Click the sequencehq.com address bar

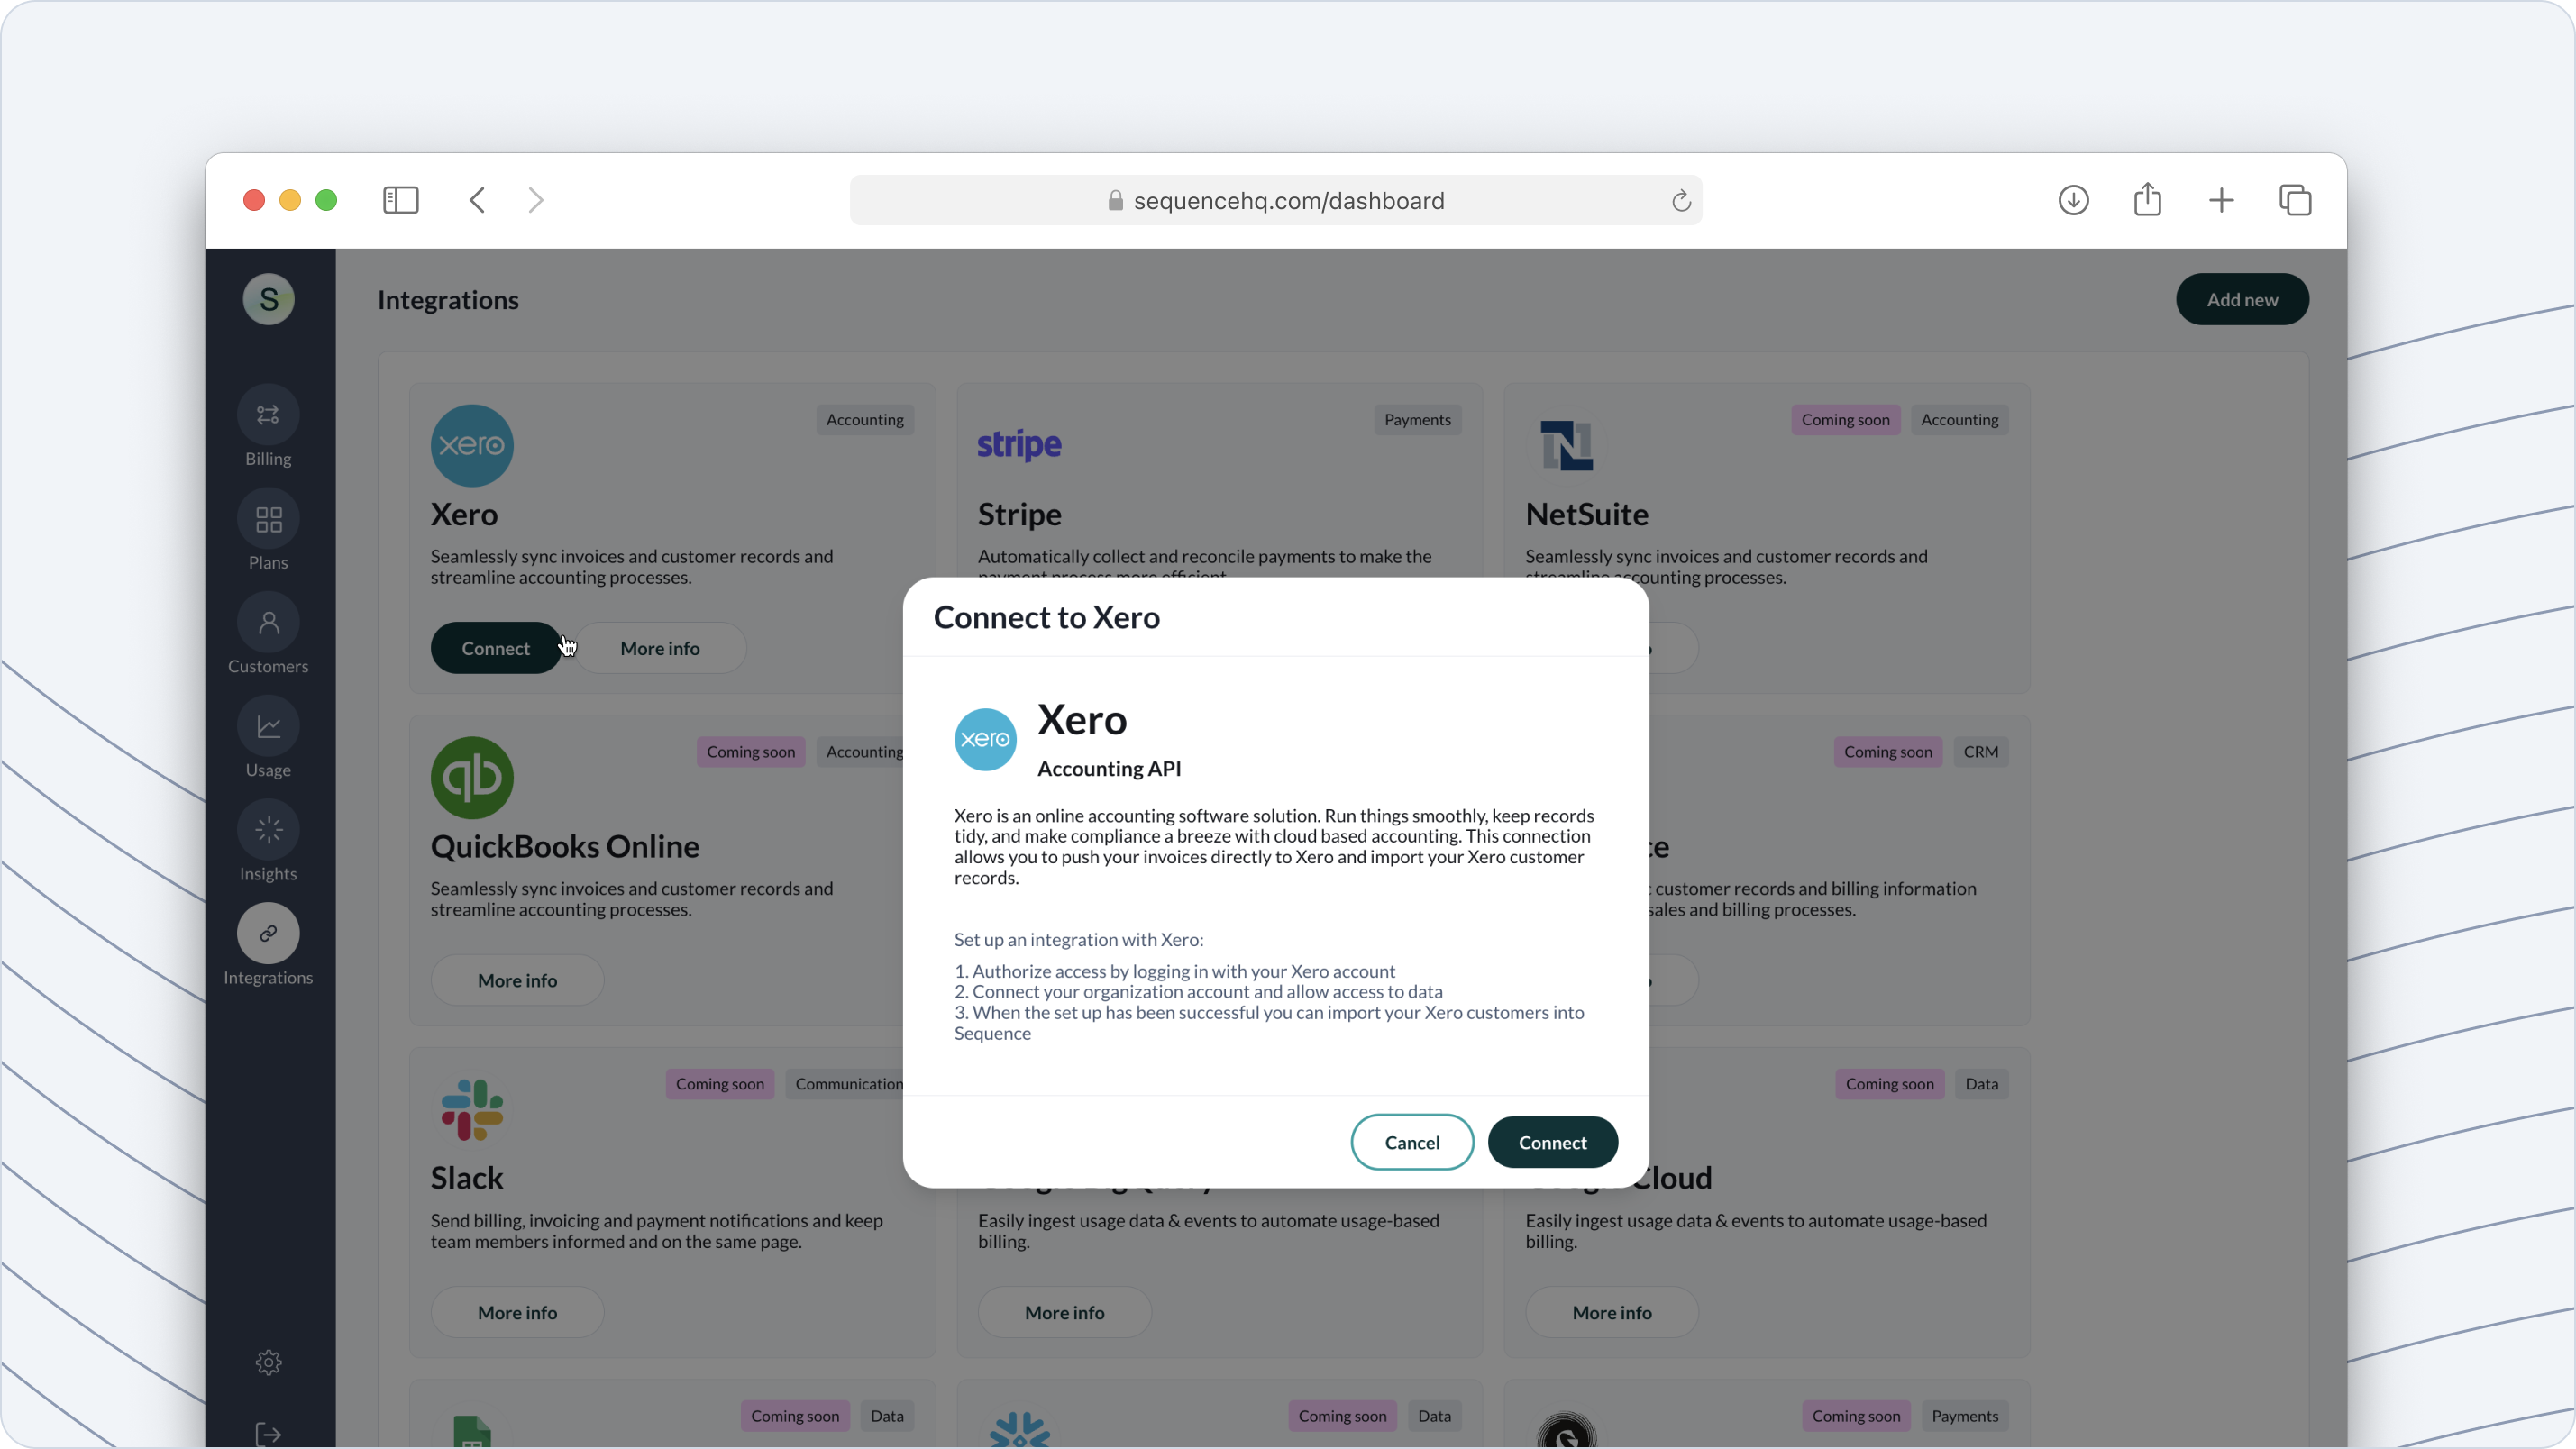[1276, 200]
